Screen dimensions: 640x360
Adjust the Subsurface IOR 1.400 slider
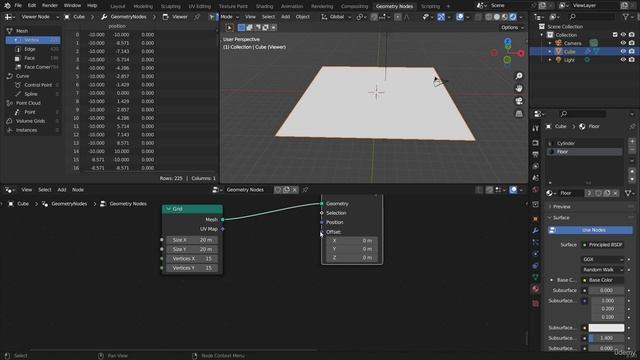click(606, 338)
